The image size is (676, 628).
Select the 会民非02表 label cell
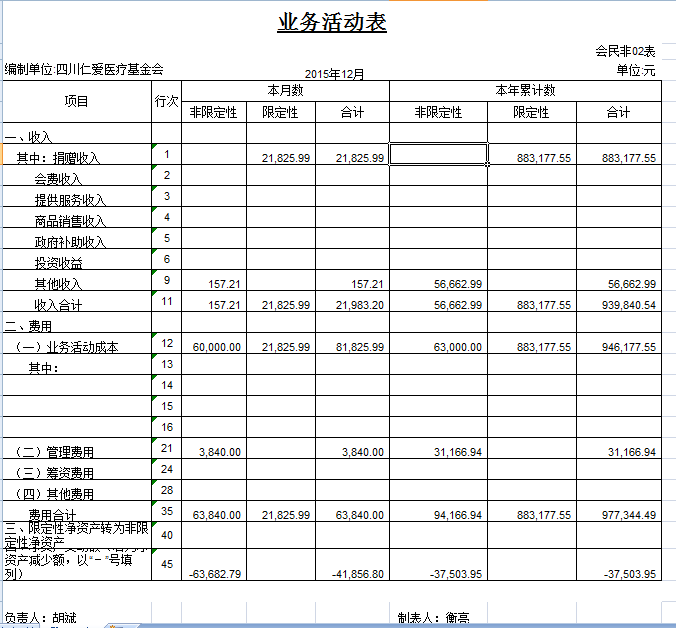[625, 51]
